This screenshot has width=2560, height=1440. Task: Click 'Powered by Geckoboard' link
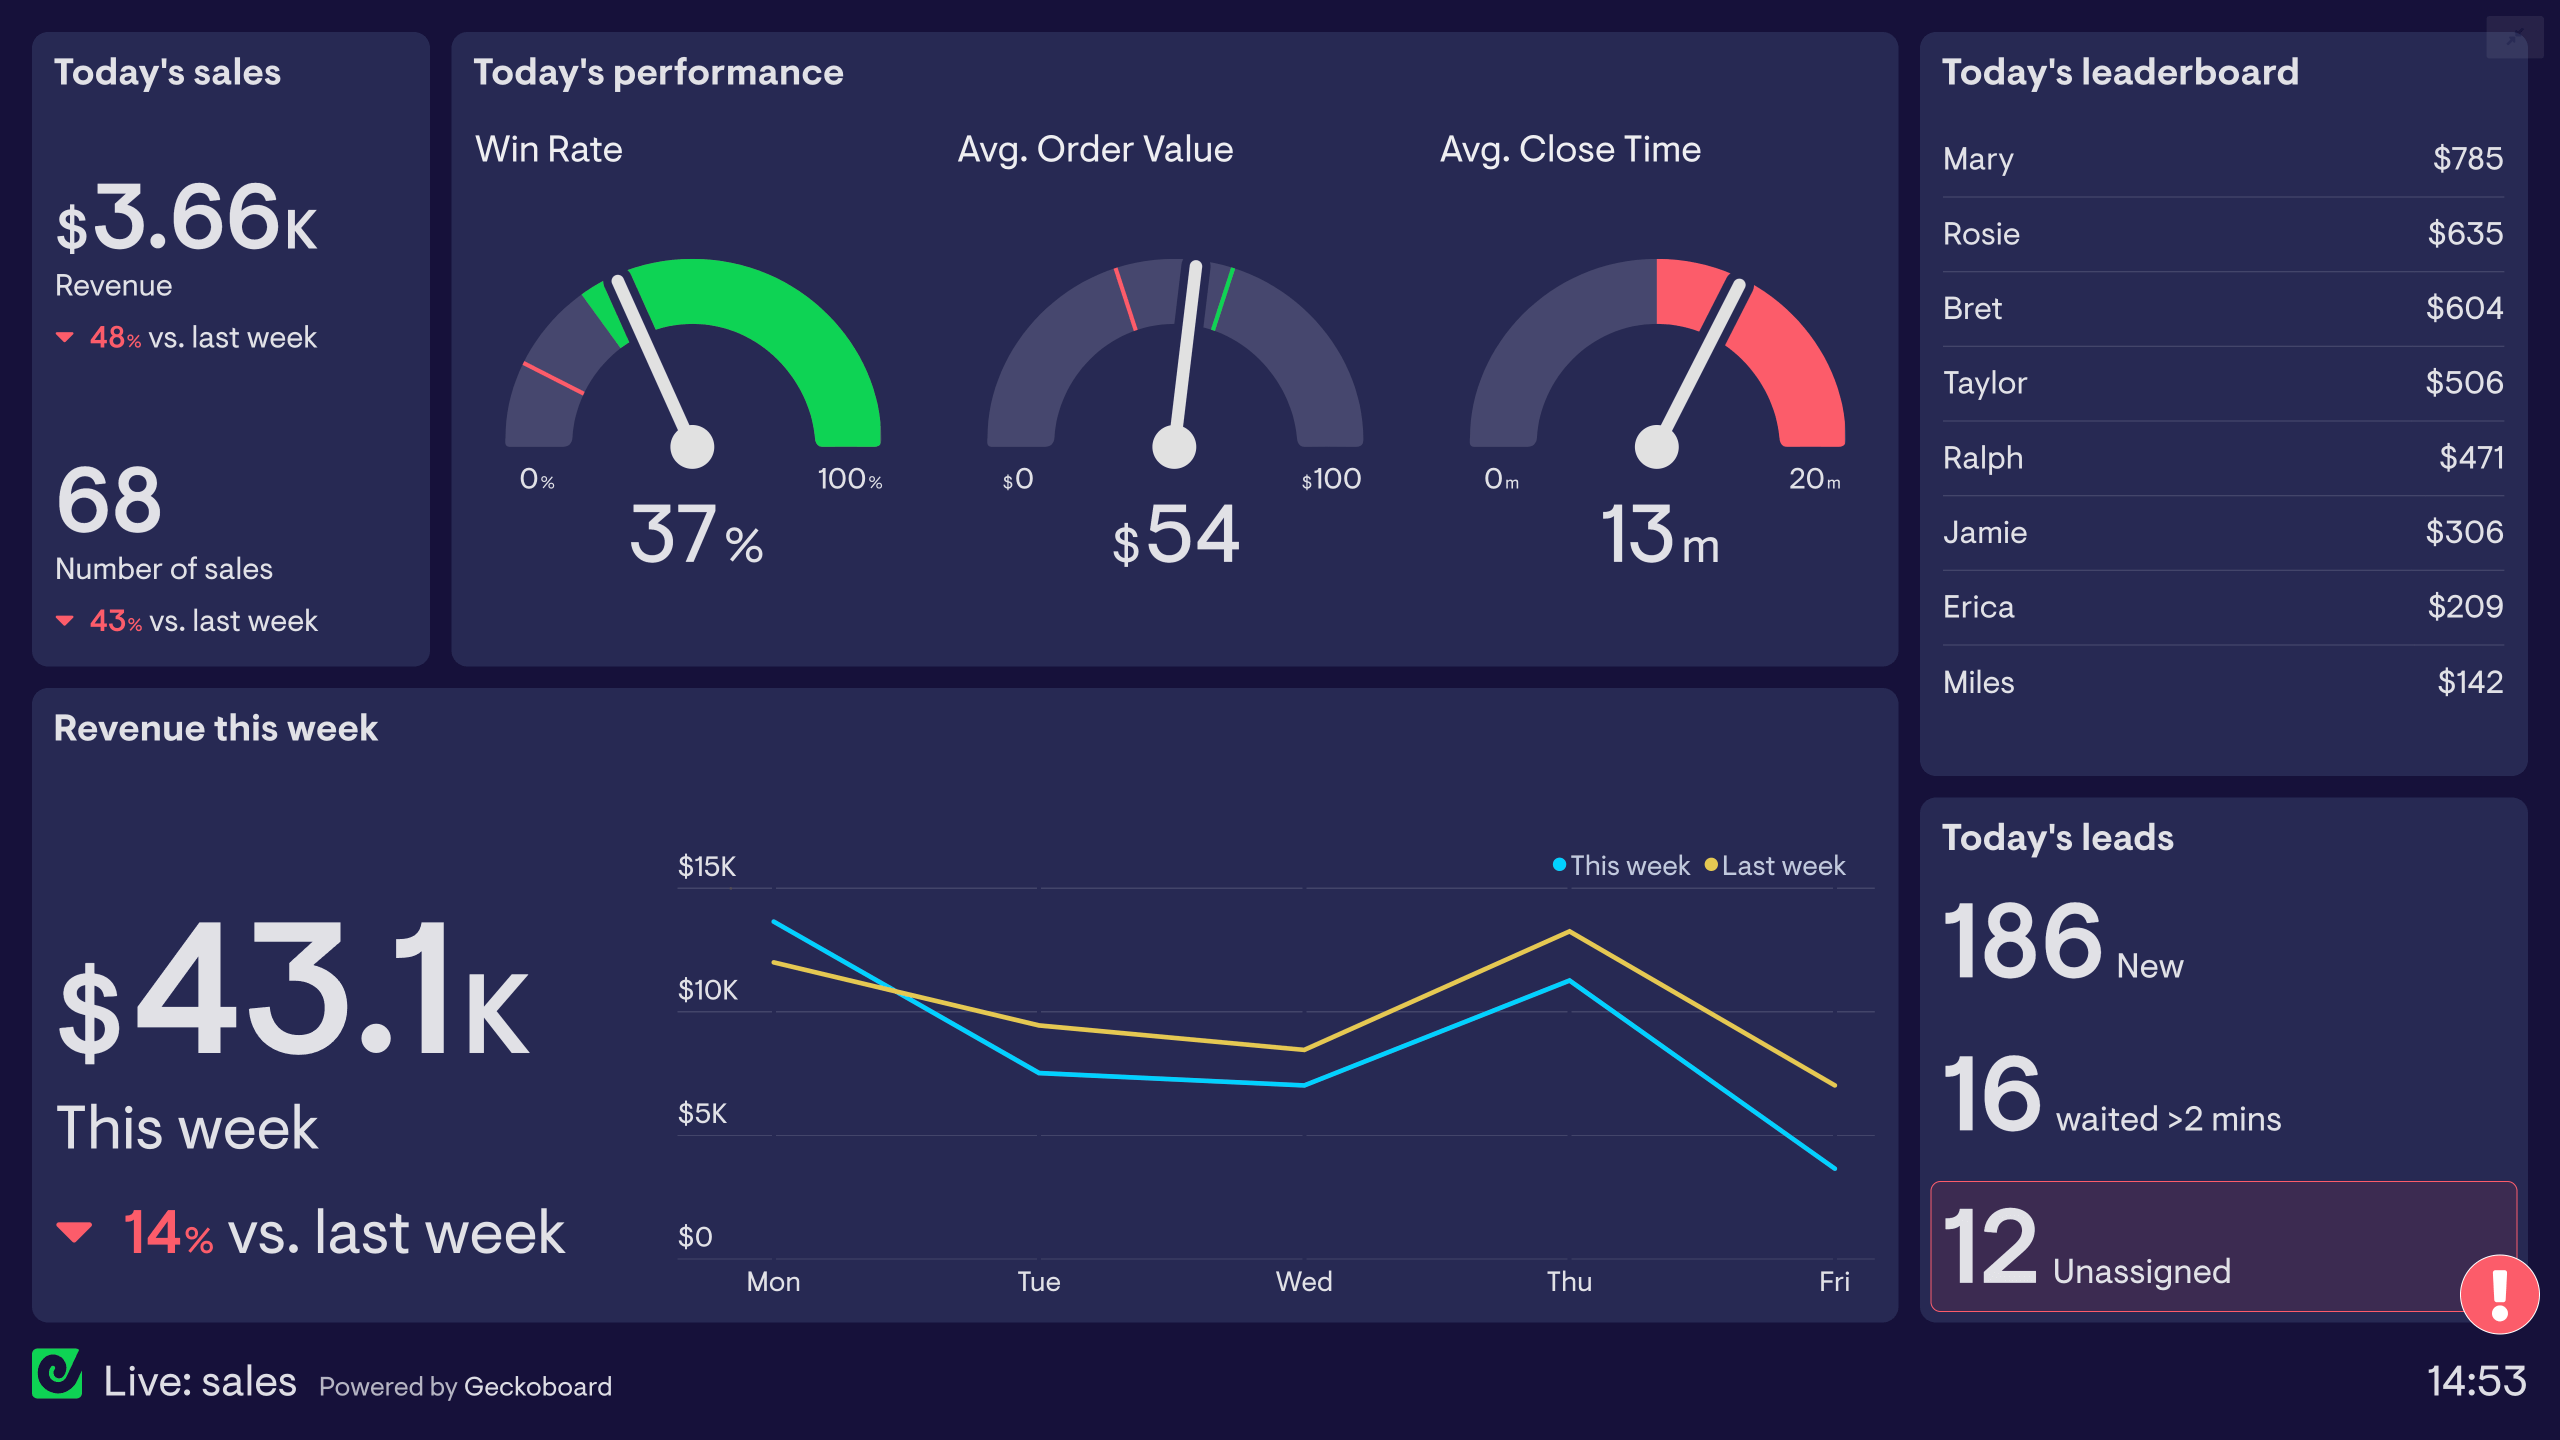coord(466,1387)
